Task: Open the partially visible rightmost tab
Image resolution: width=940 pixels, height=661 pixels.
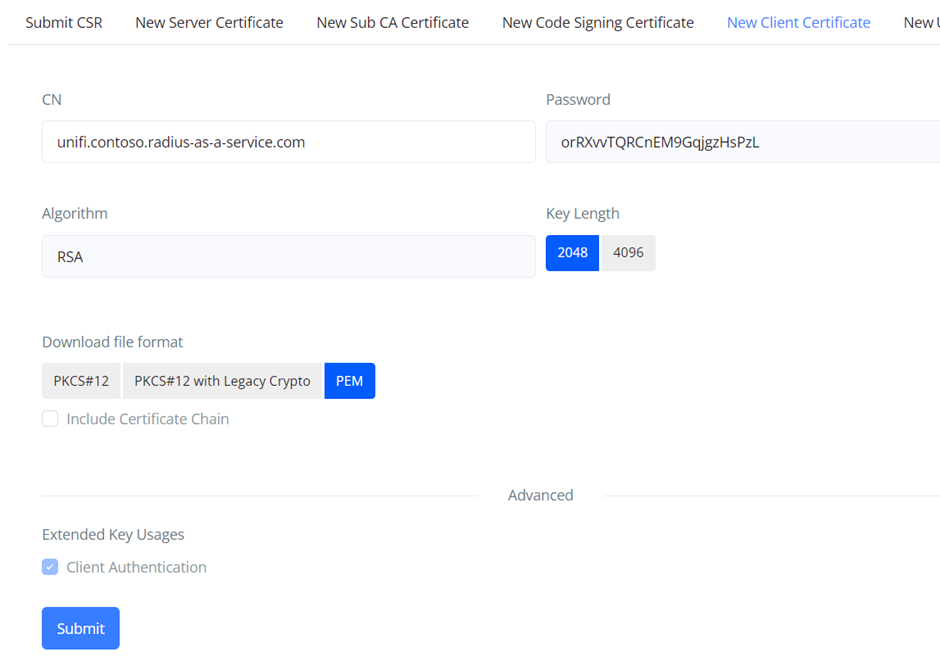Action: (920, 22)
